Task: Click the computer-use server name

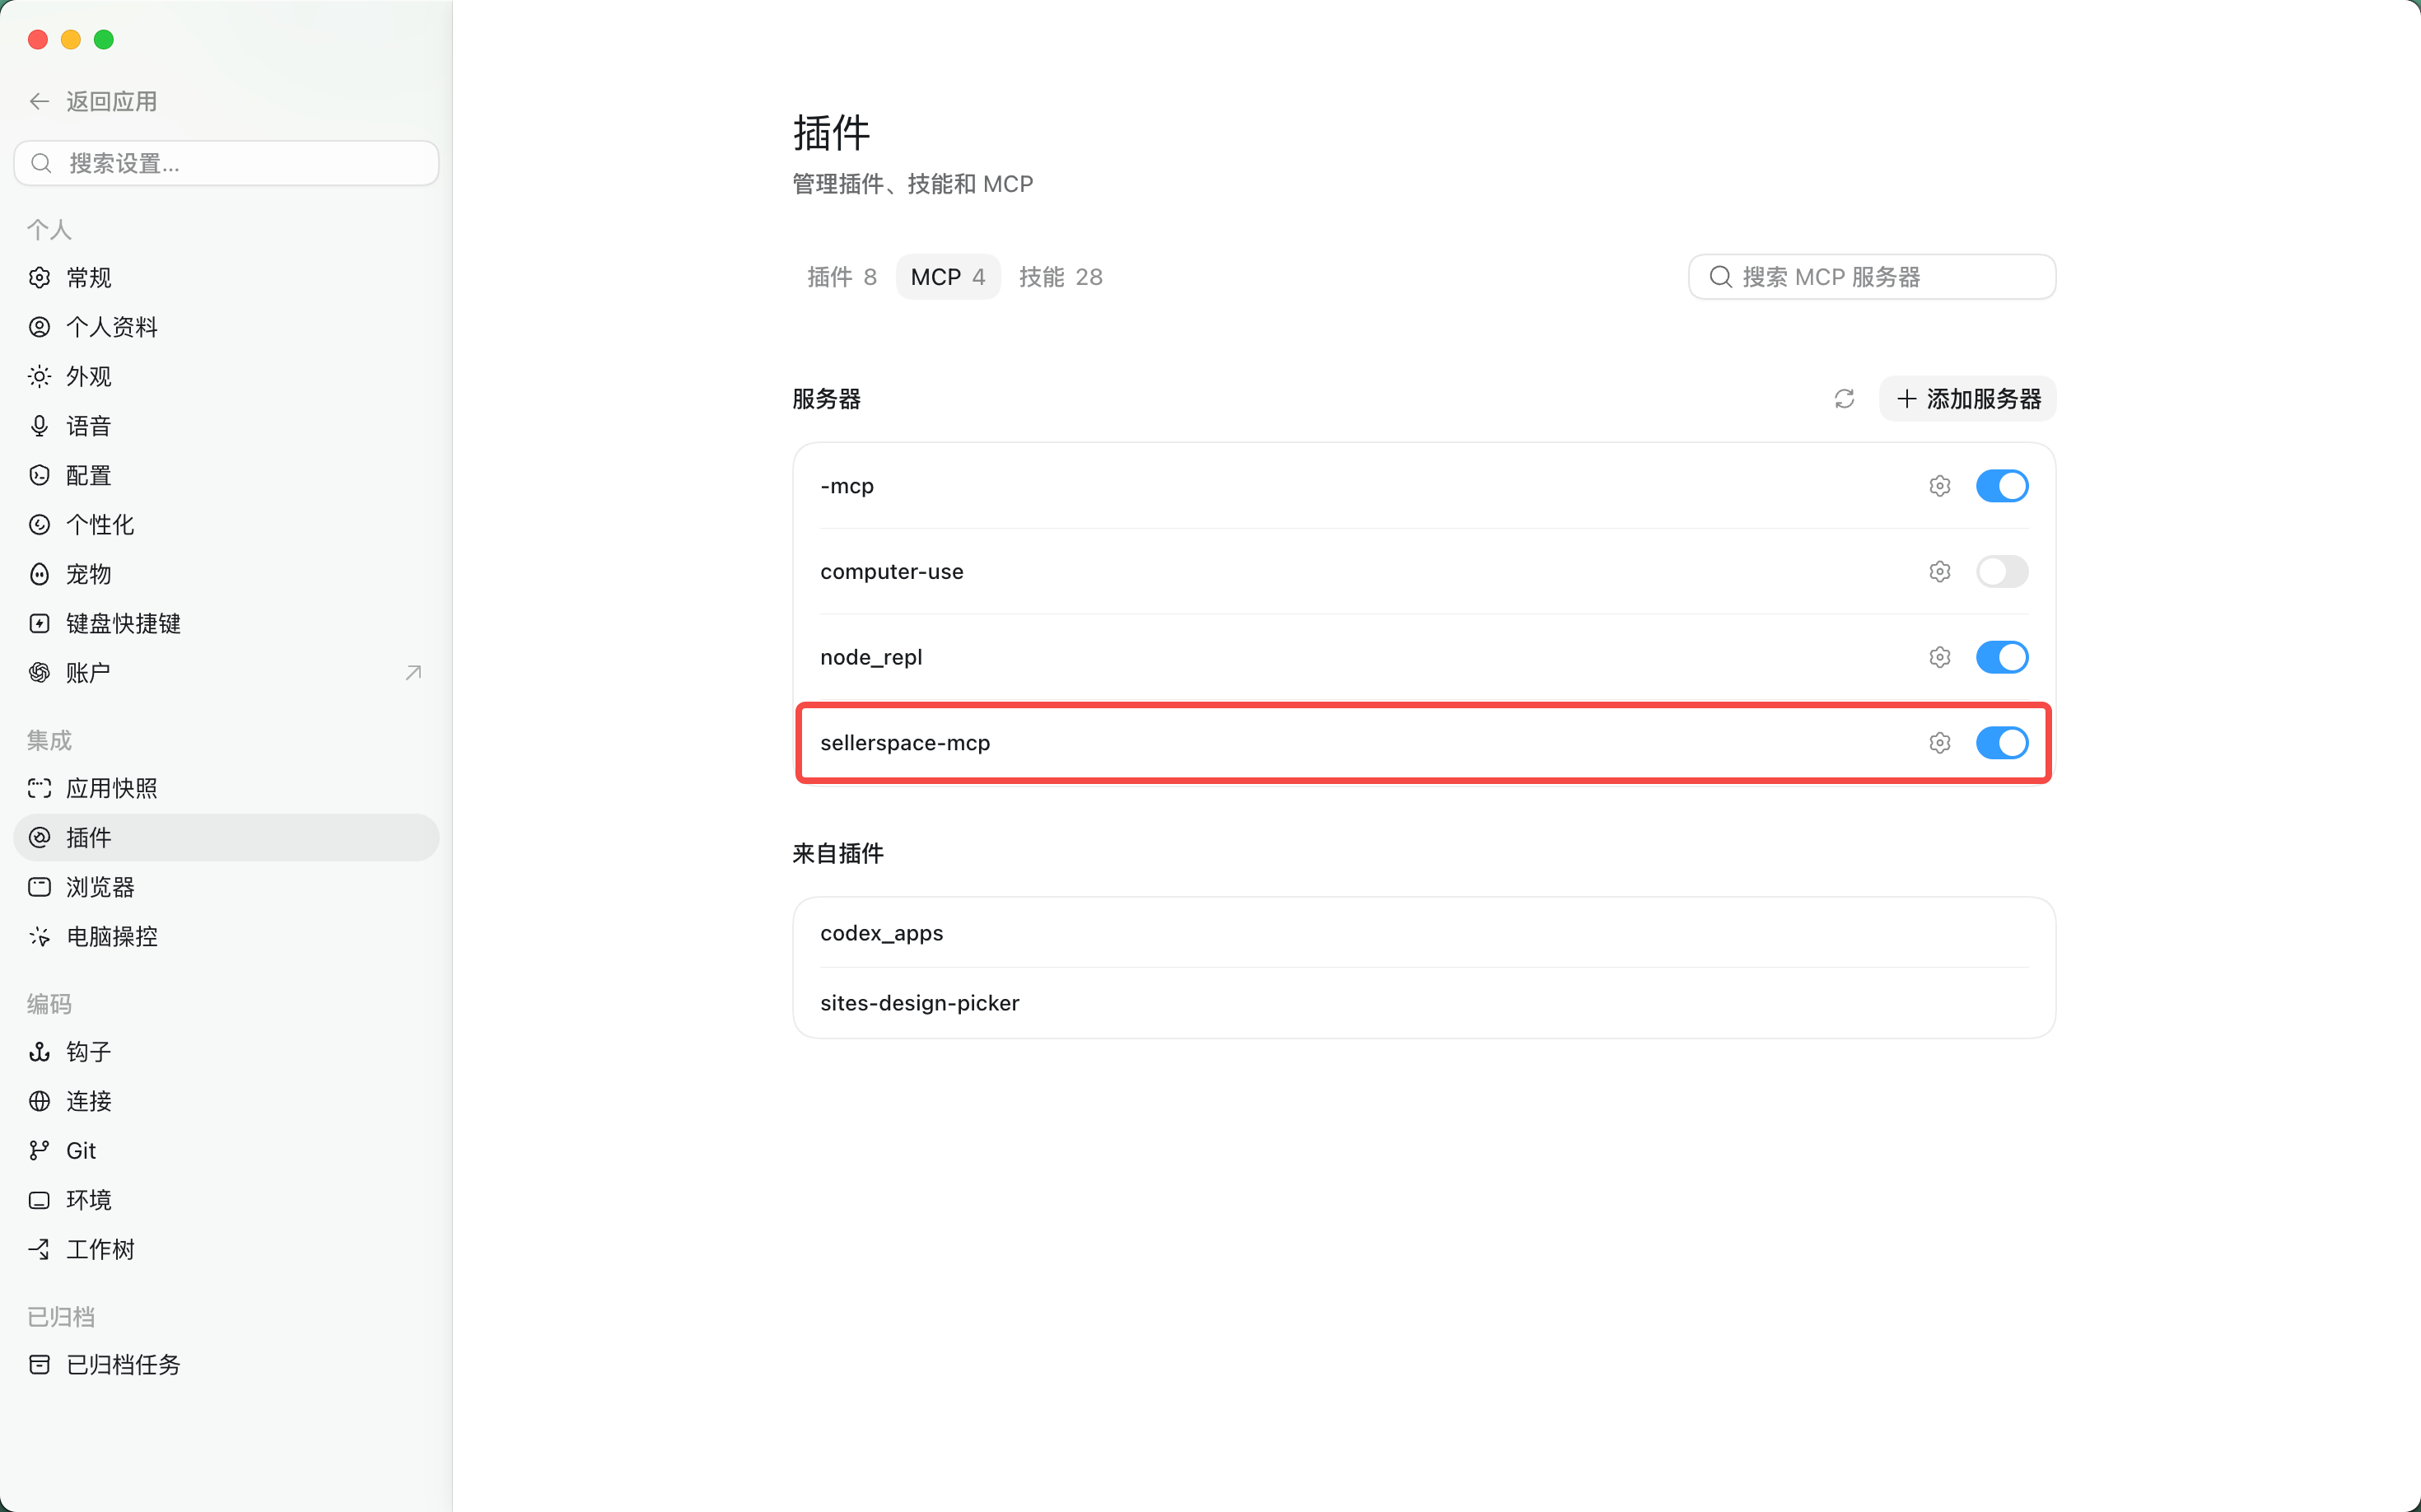Action: 891,572
